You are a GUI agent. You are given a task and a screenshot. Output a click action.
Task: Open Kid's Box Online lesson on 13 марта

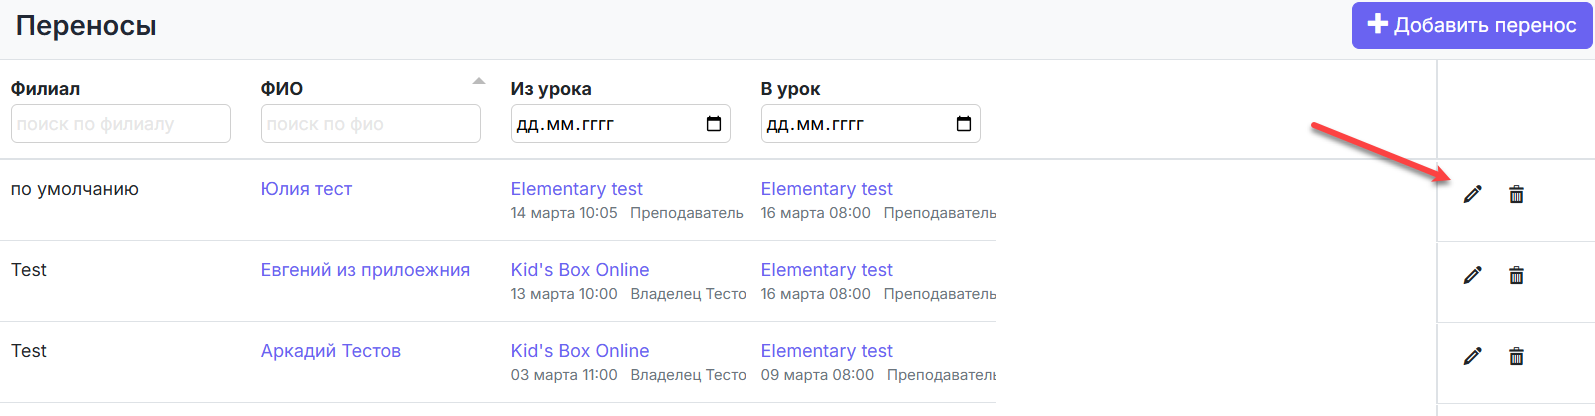[580, 270]
